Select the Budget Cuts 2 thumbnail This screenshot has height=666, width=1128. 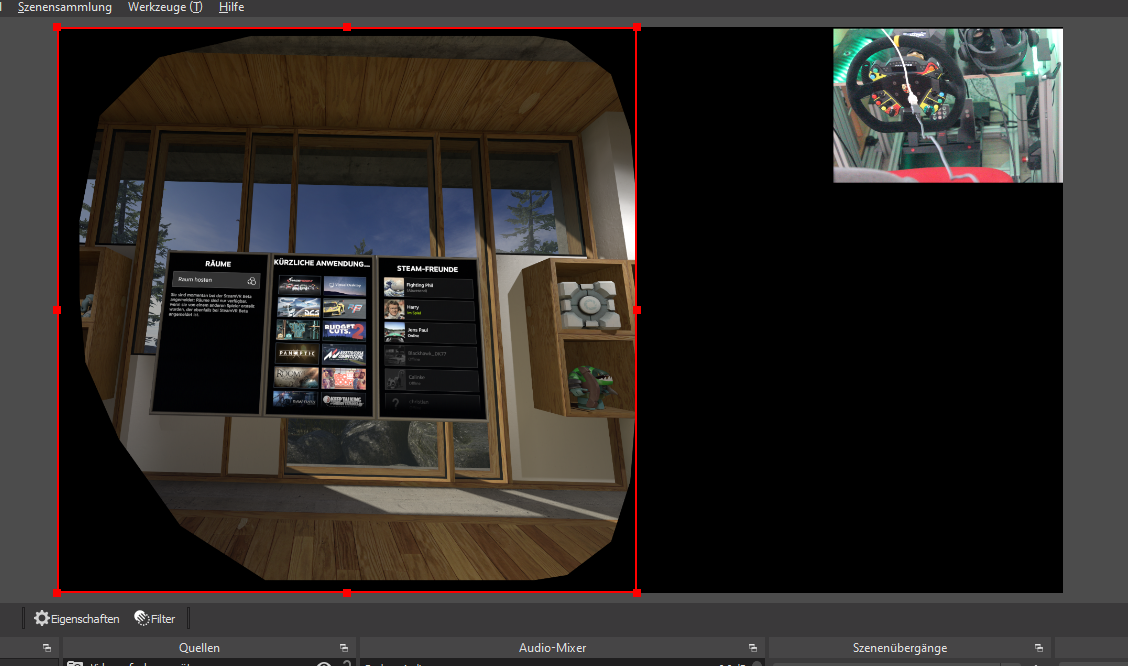344,332
